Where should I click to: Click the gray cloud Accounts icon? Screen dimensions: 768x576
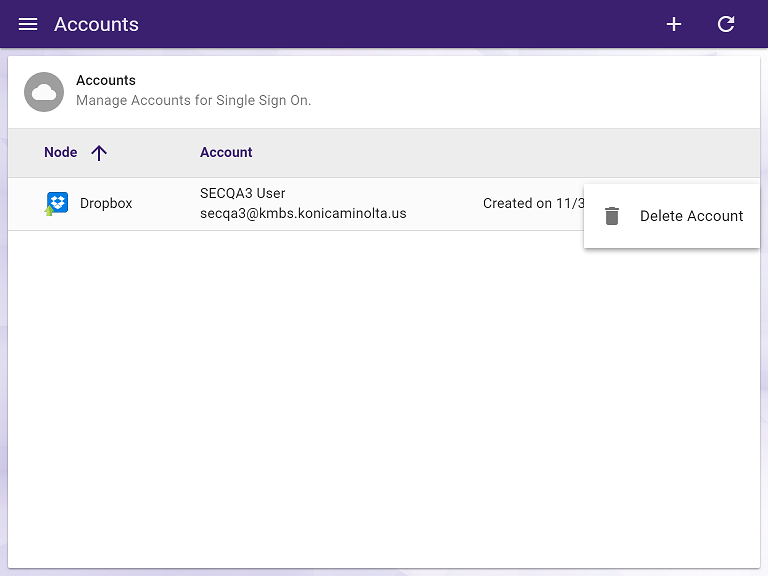pyautogui.click(x=44, y=92)
